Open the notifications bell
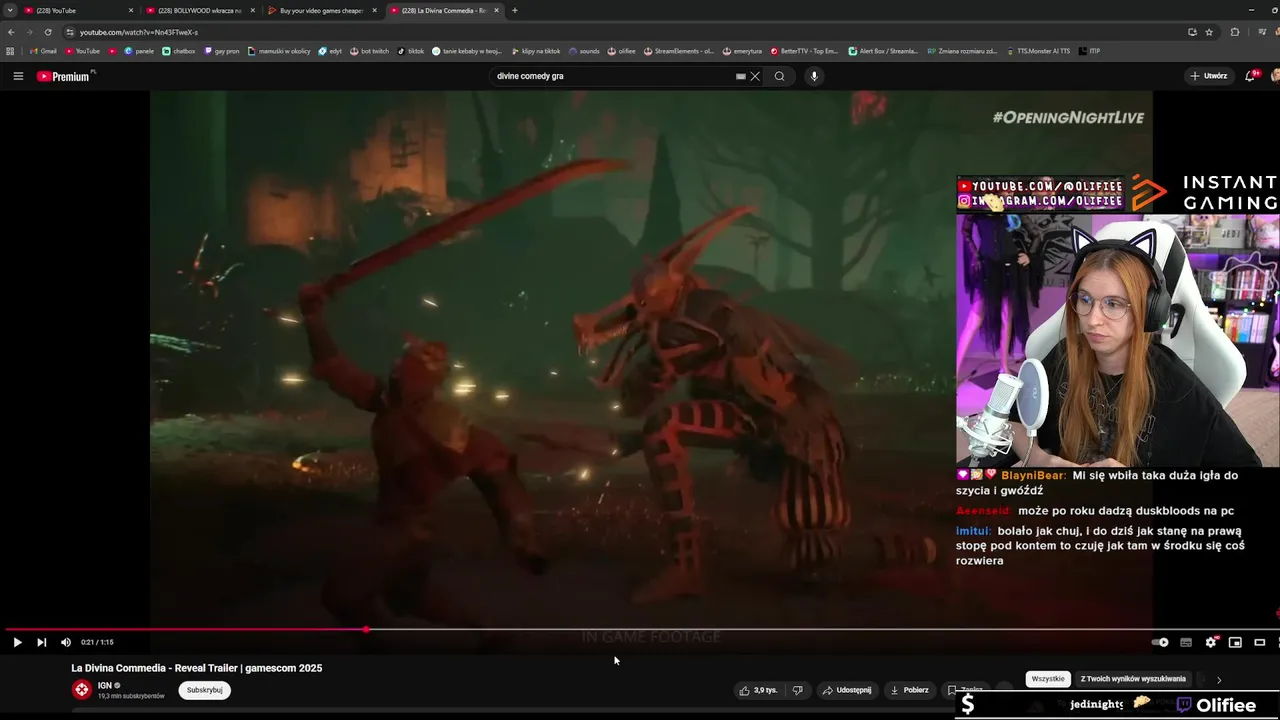Screen dimensions: 1280x720 click(x=1250, y=76)
